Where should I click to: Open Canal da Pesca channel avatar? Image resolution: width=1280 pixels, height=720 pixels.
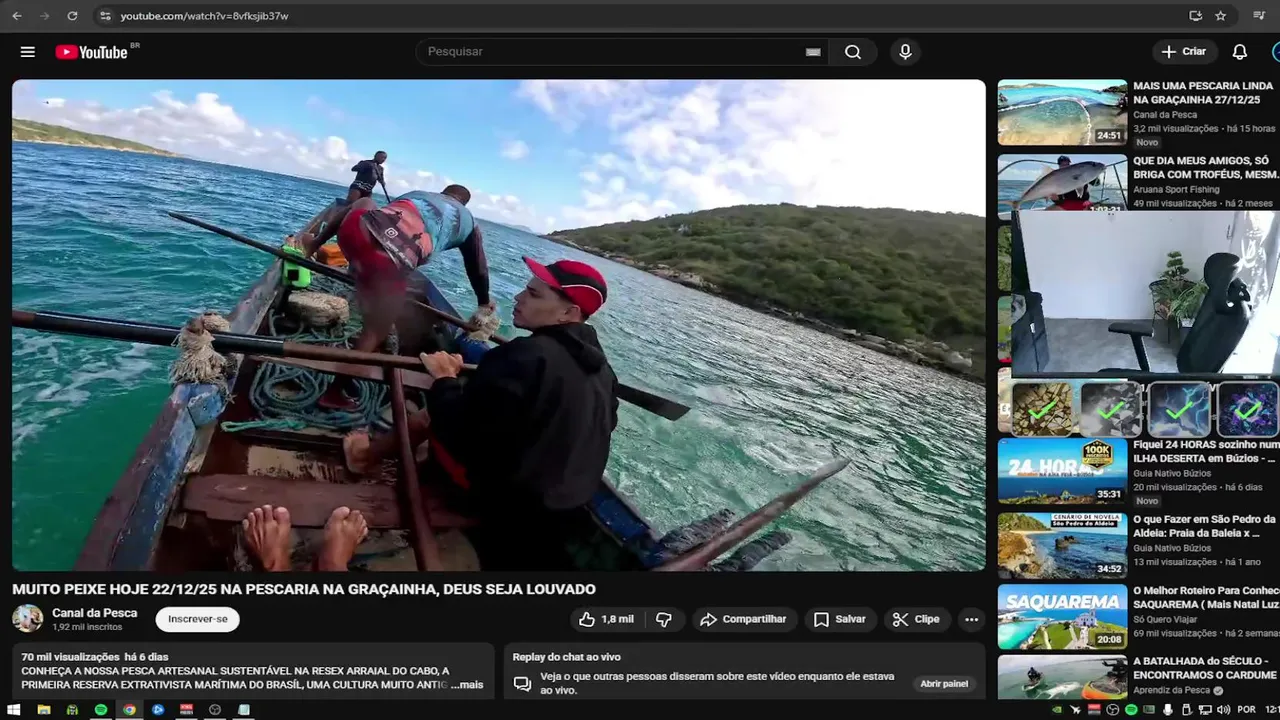coord(27,619)
